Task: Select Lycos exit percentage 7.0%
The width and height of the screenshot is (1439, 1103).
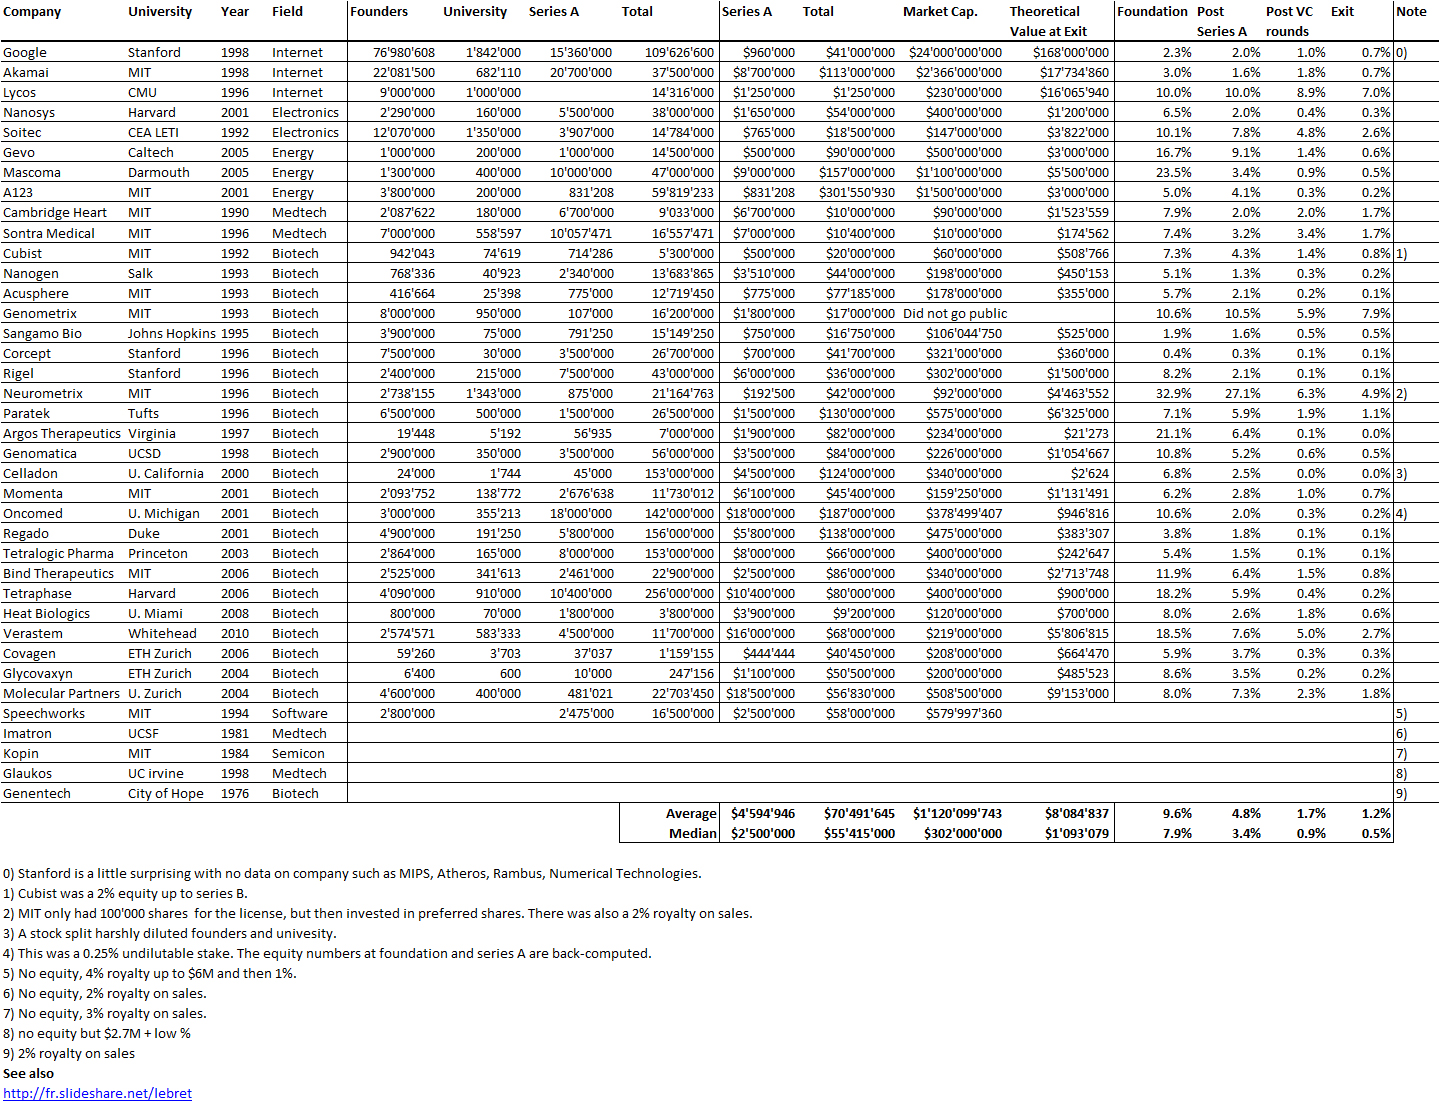Action: coord(1376,92)
